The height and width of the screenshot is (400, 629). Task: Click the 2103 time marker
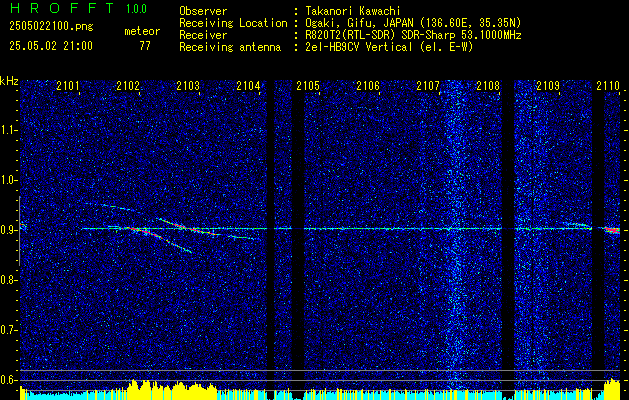click(188, 85)
